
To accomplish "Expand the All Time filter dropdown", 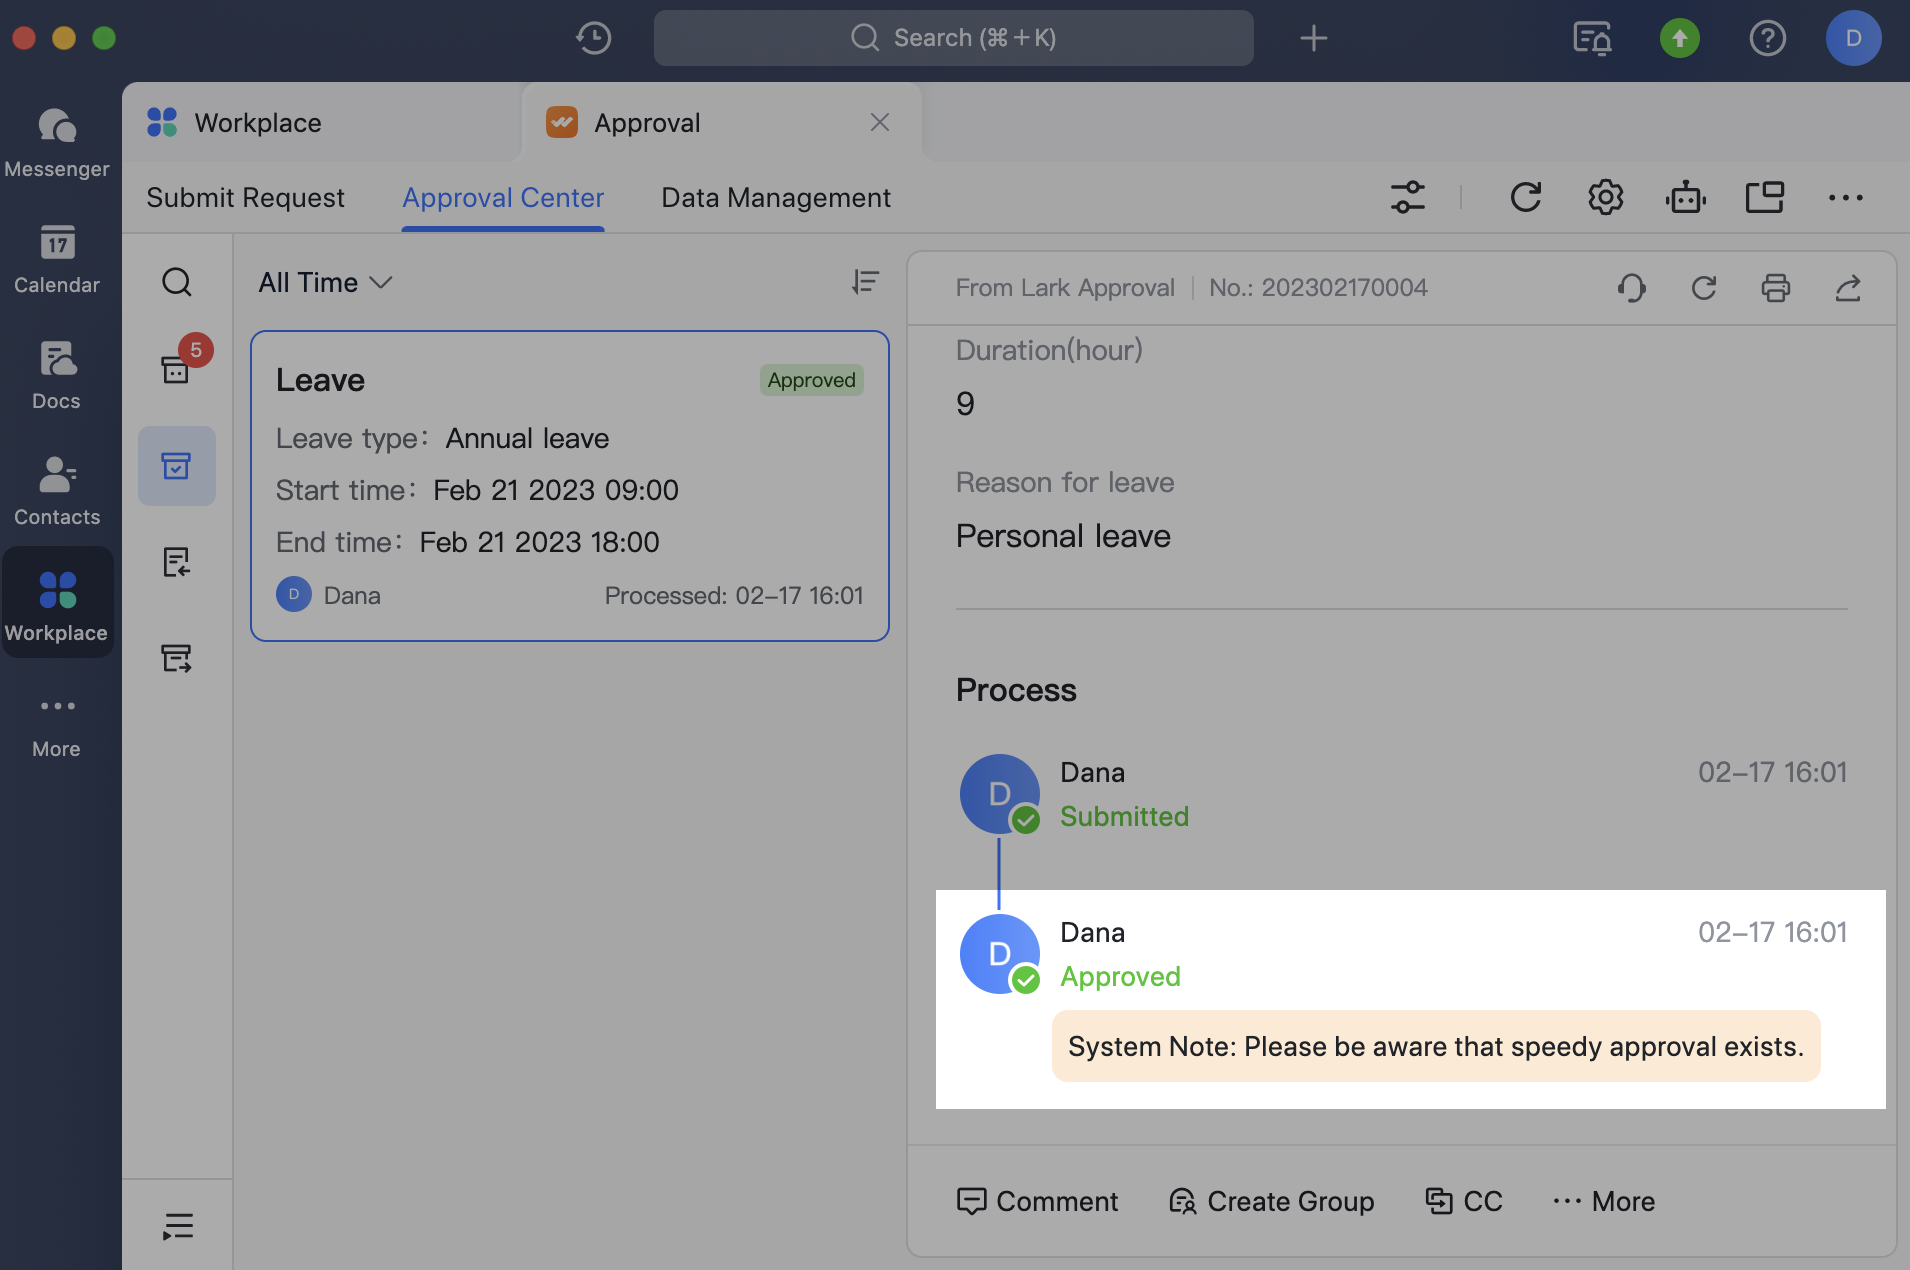I will pyautogui.click(x=324, y=282).
